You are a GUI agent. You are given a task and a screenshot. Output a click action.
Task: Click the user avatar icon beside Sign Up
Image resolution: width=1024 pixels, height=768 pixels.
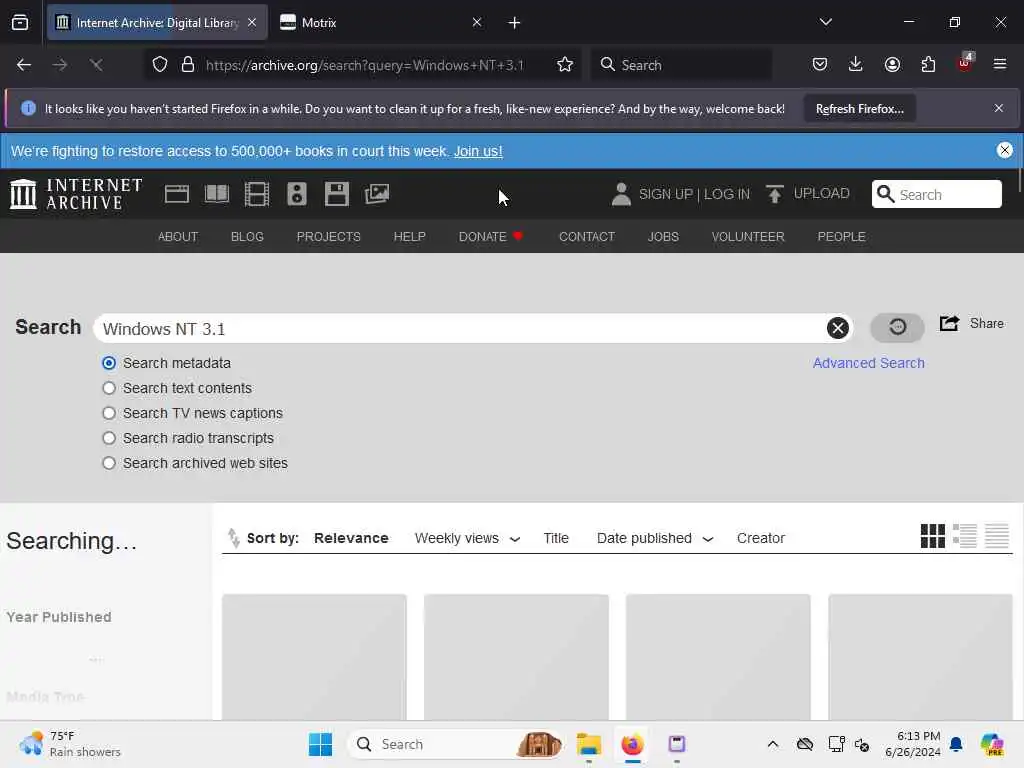pos(621,194)
